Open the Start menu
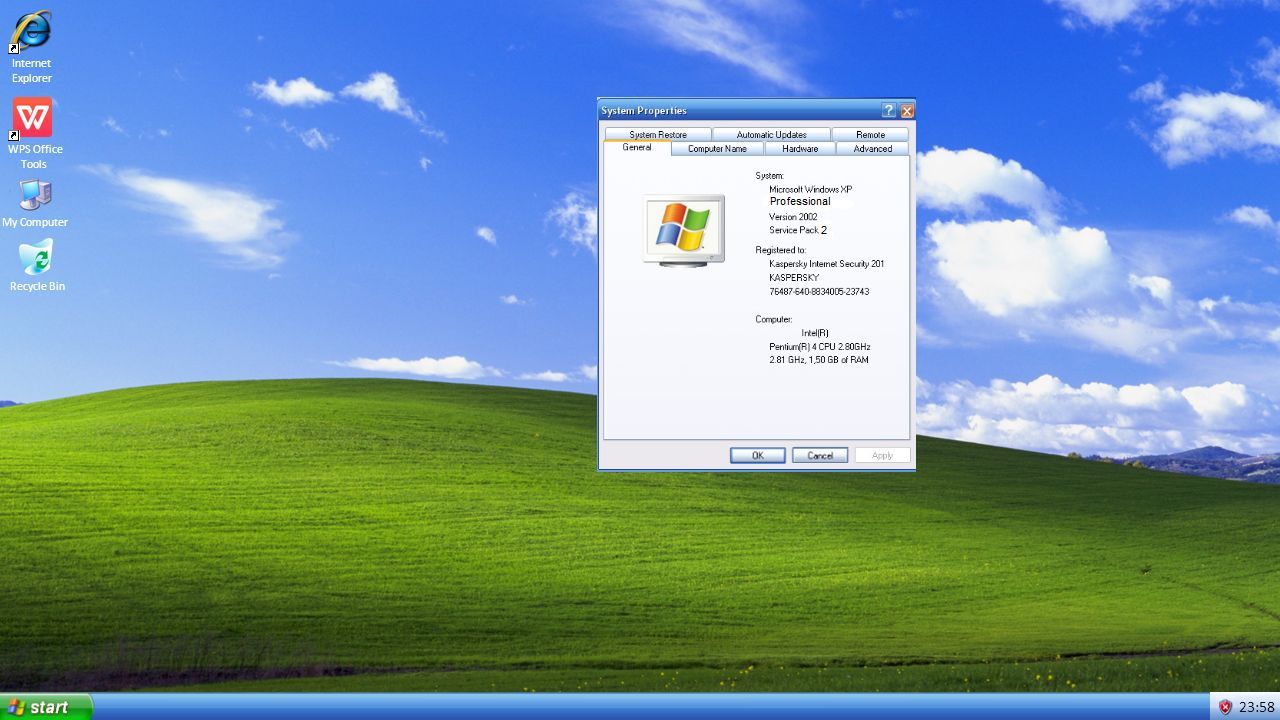This screenshot has width=1280, height=720. click(46, 707)
